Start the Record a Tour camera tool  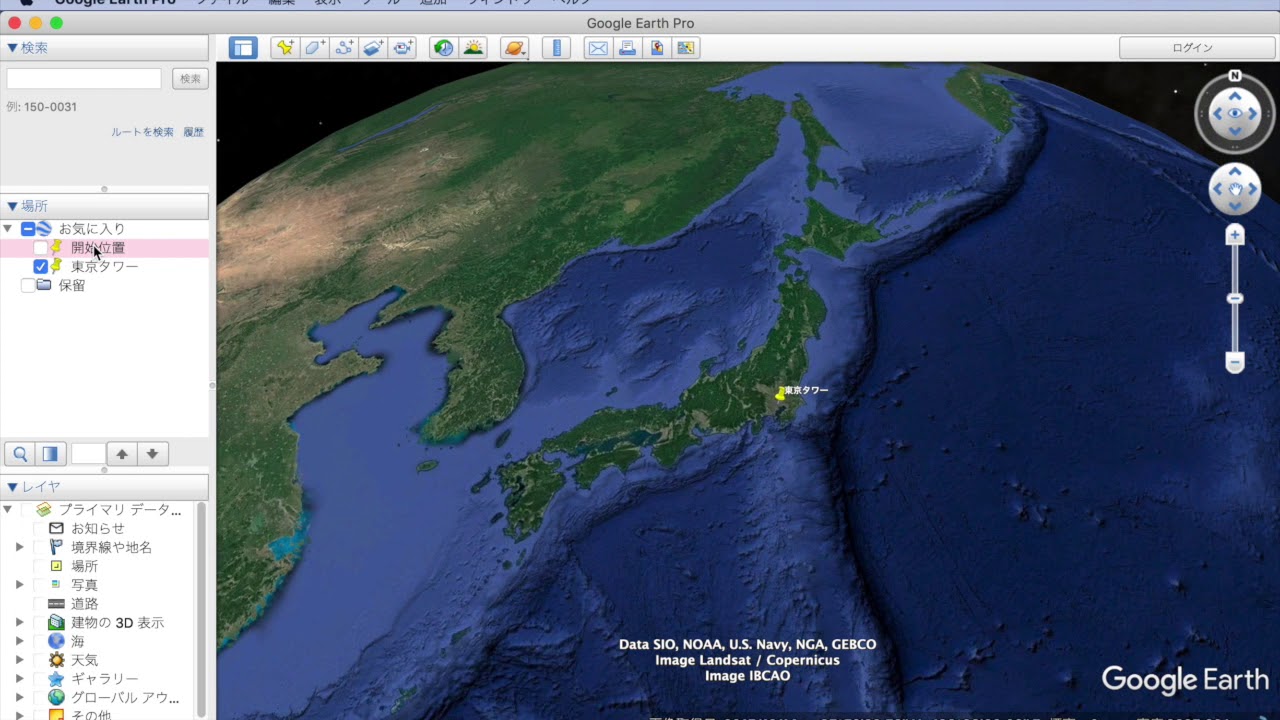(x=403, y=47)
